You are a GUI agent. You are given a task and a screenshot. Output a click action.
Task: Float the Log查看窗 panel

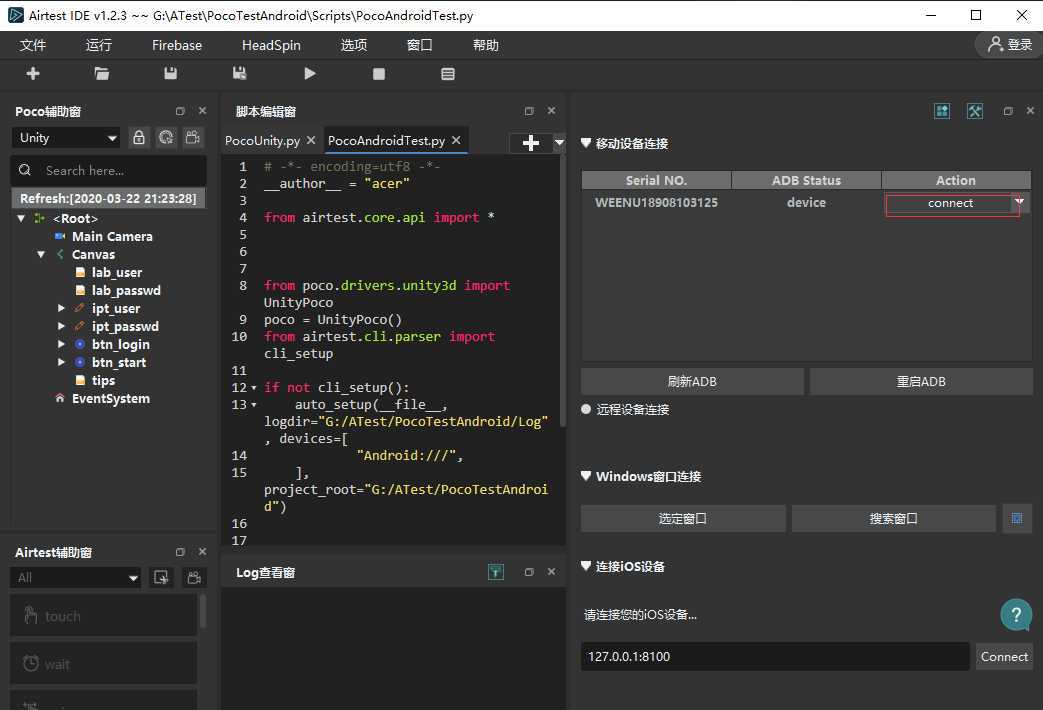click(x=529, y=572)
